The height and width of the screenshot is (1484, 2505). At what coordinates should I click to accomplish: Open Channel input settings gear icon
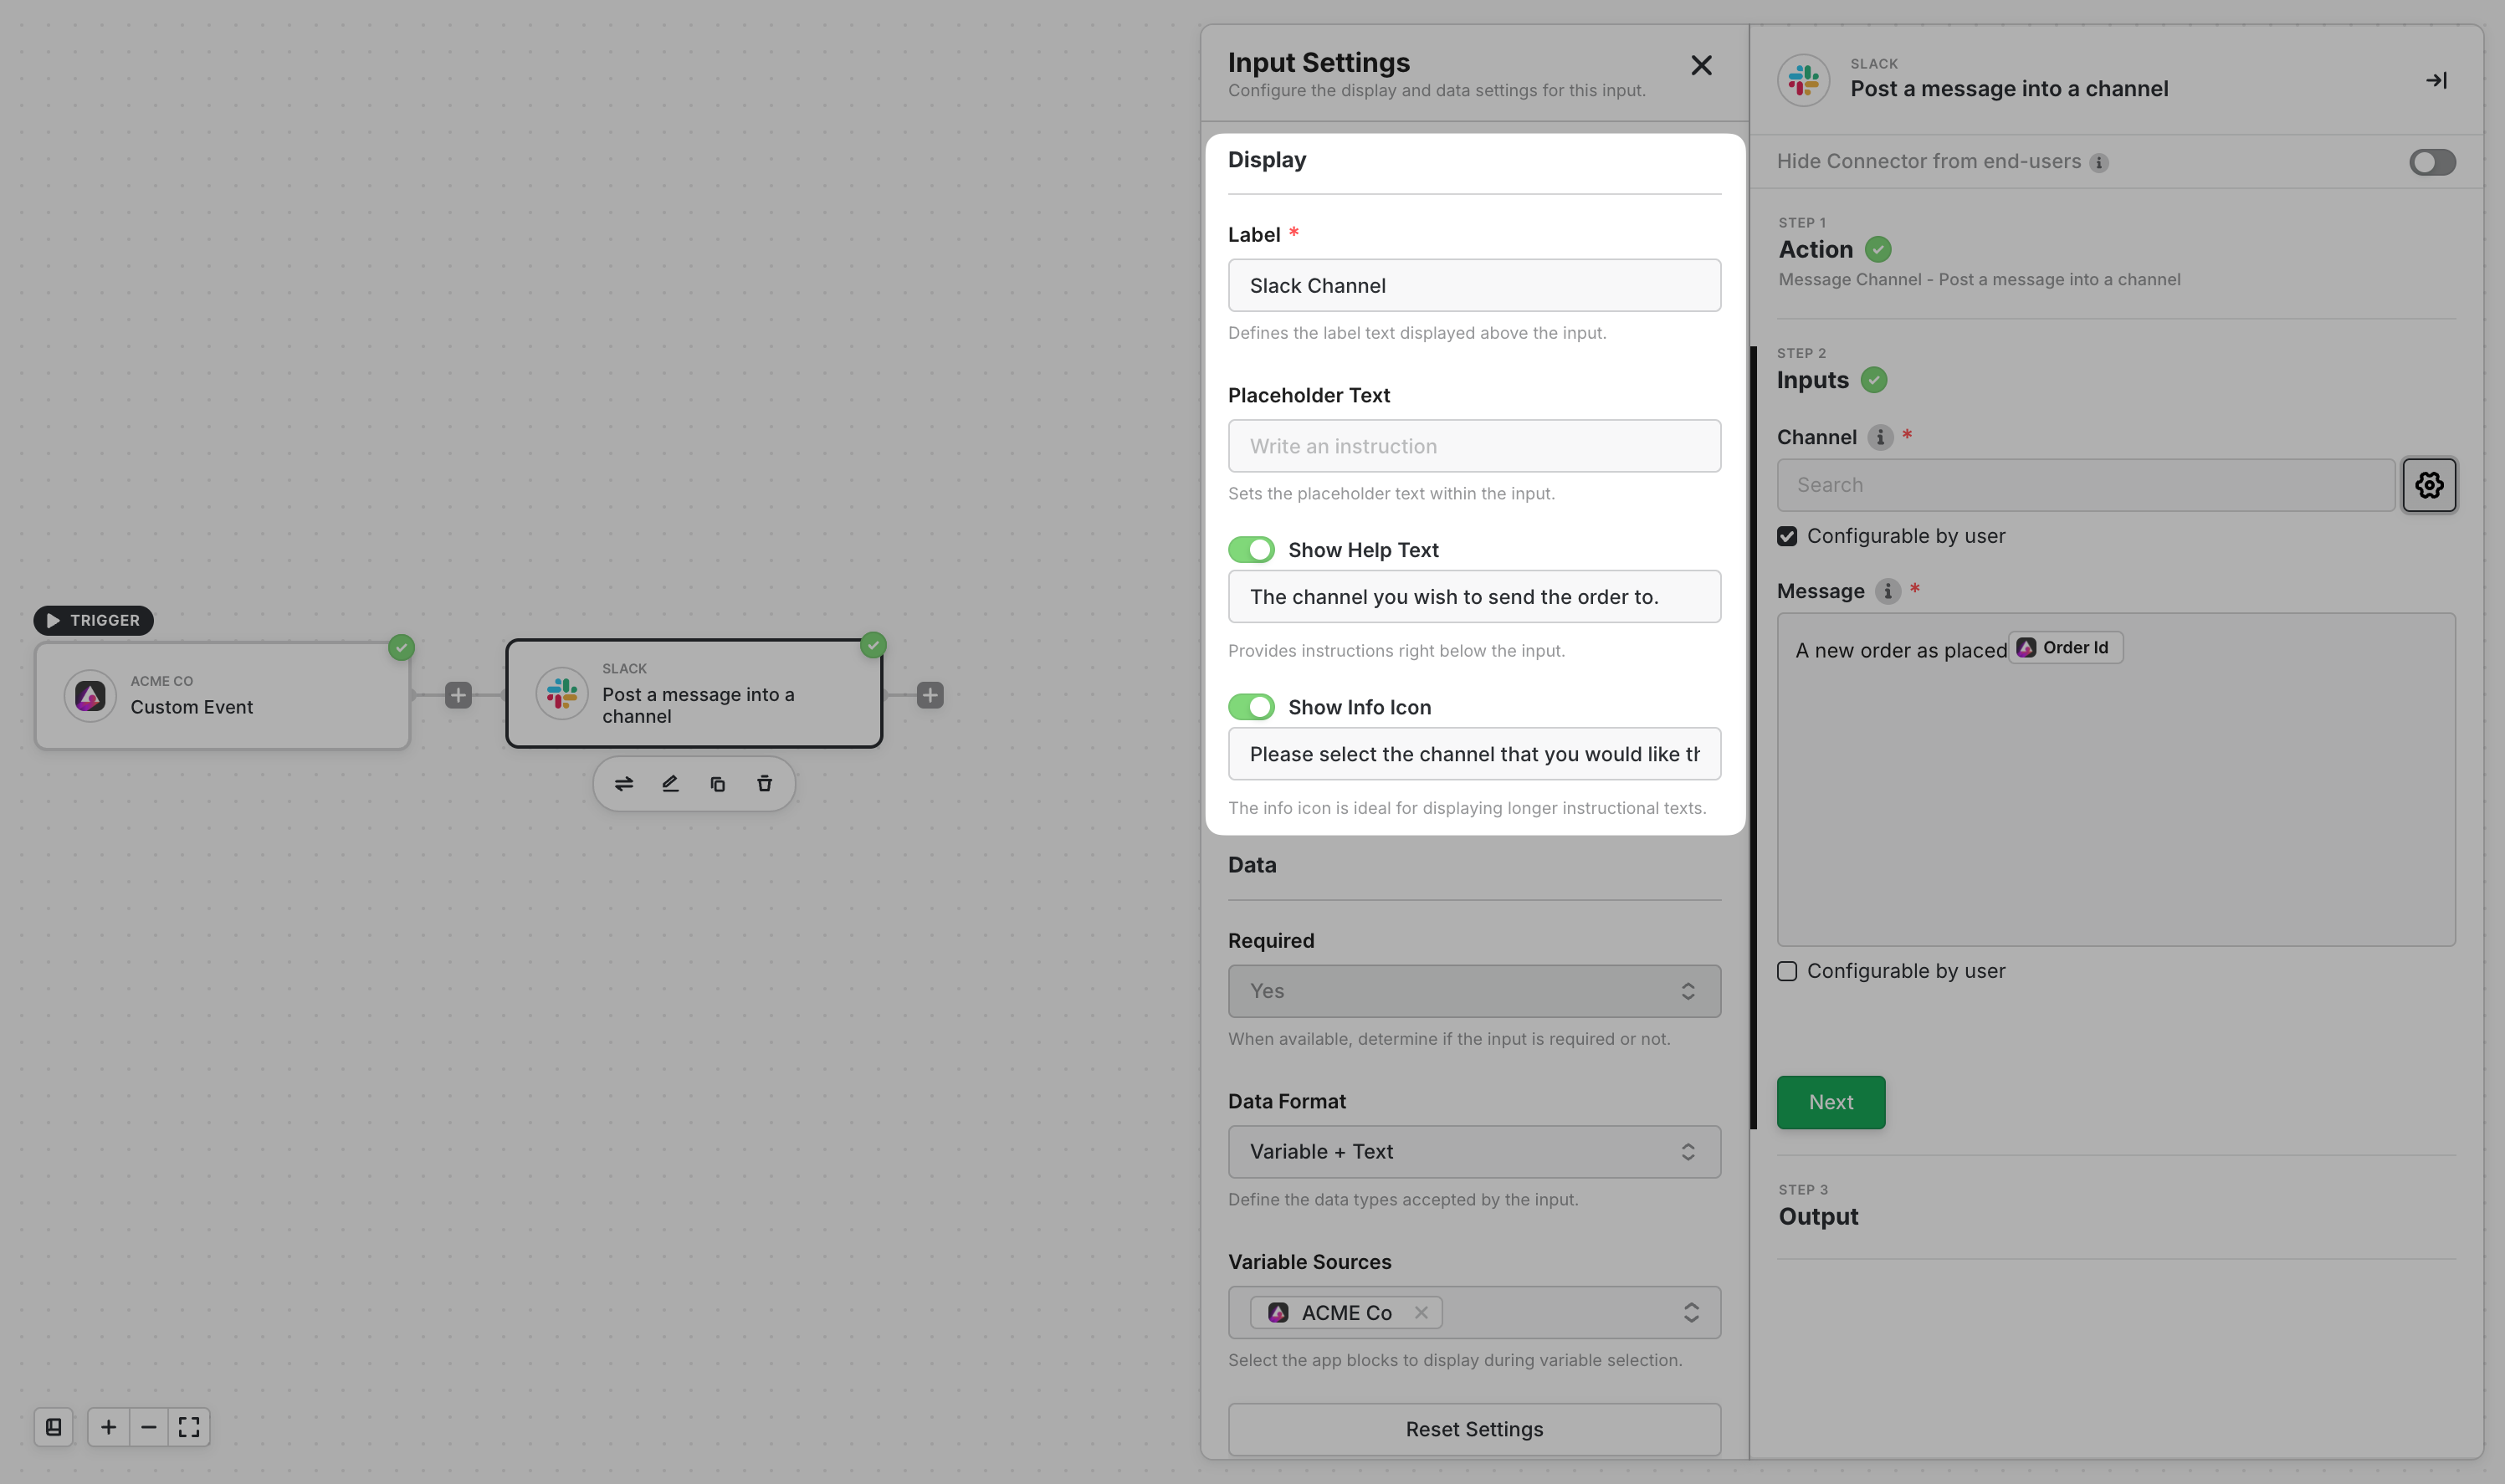point(2428,485)
